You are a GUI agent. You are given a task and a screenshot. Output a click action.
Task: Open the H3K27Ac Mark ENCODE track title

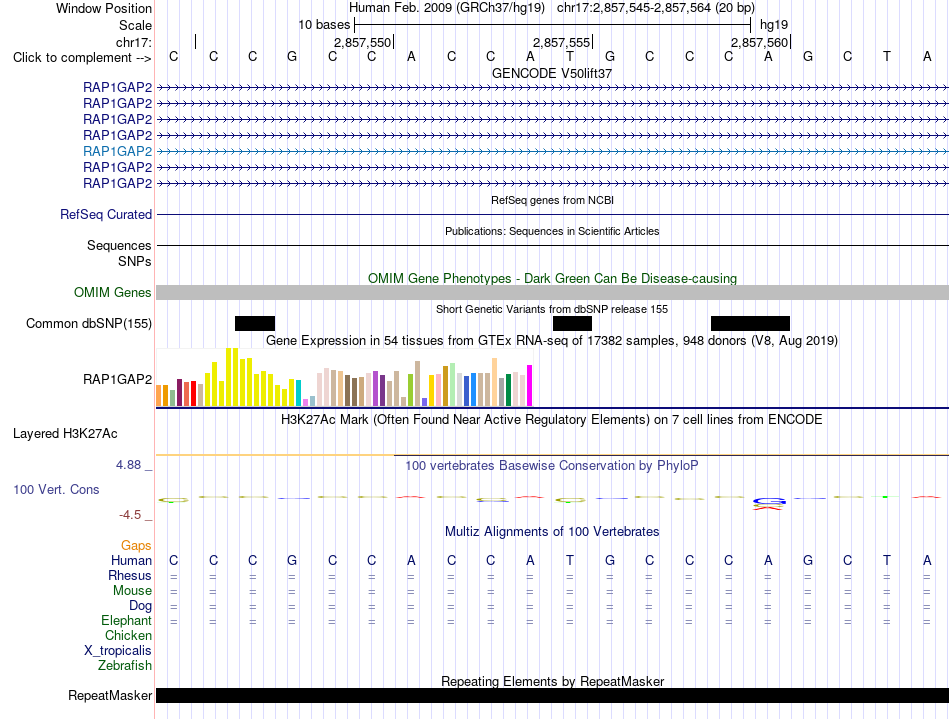click(552, 420)
